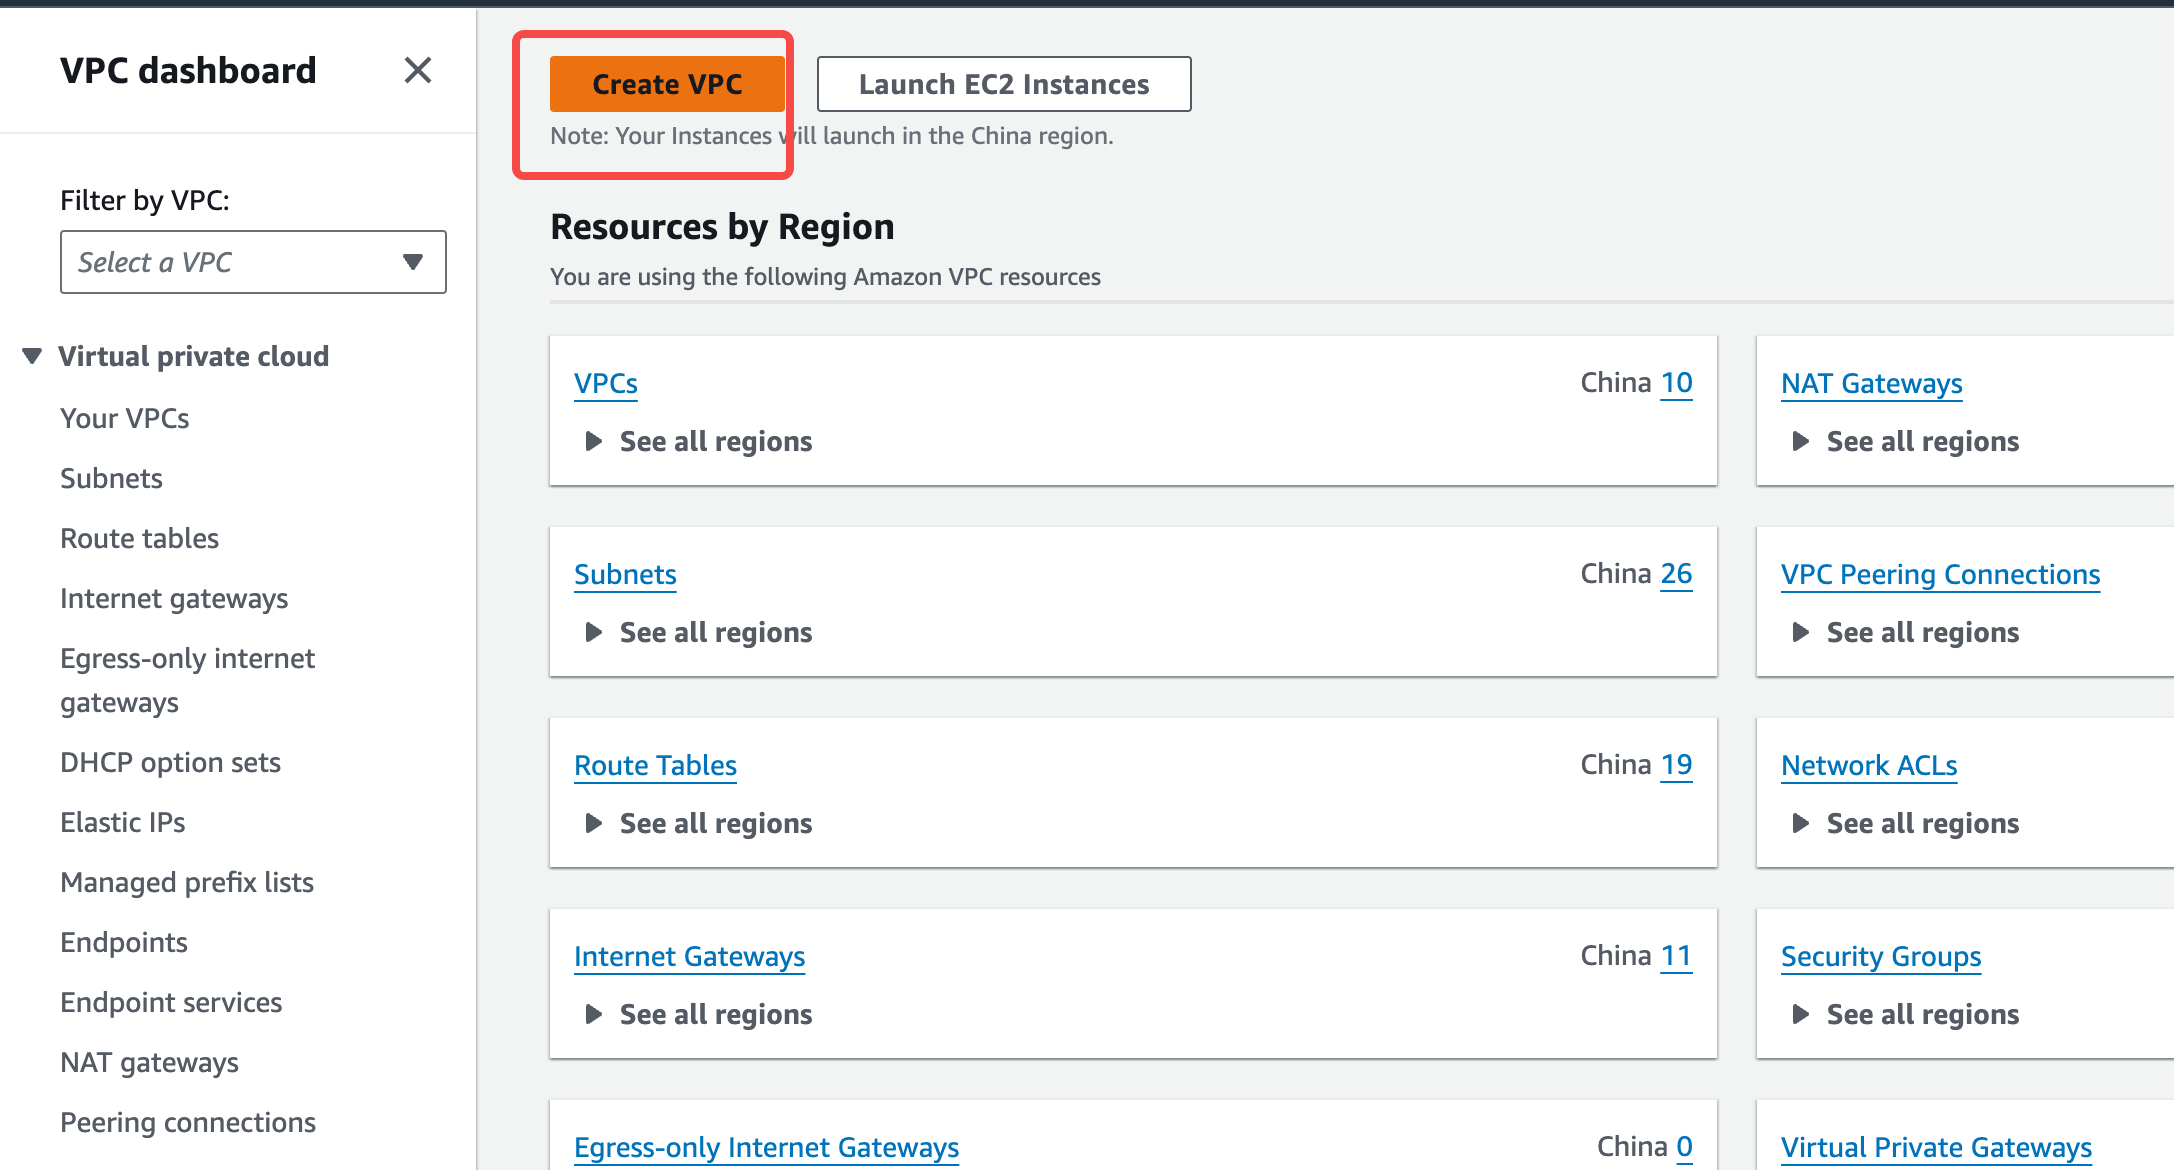Open VPC Peering Connections link
Image resolution: width=2174 pixels, height=1170 pixels.
pos(1940,574)
